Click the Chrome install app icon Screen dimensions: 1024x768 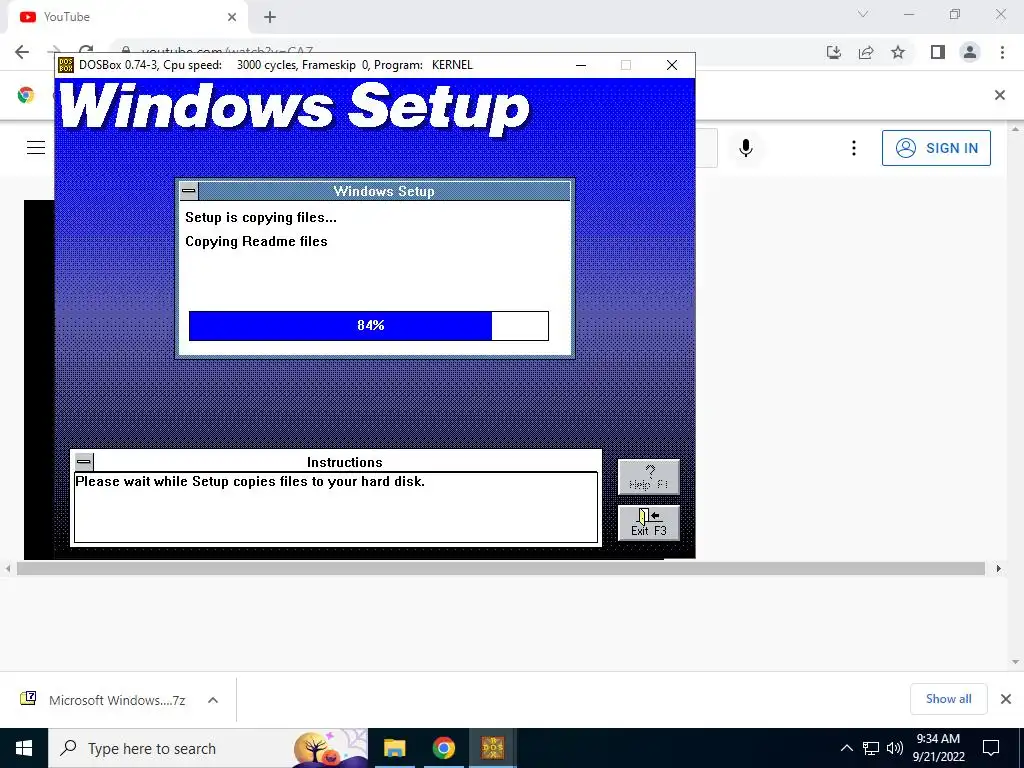click(834, 52)
